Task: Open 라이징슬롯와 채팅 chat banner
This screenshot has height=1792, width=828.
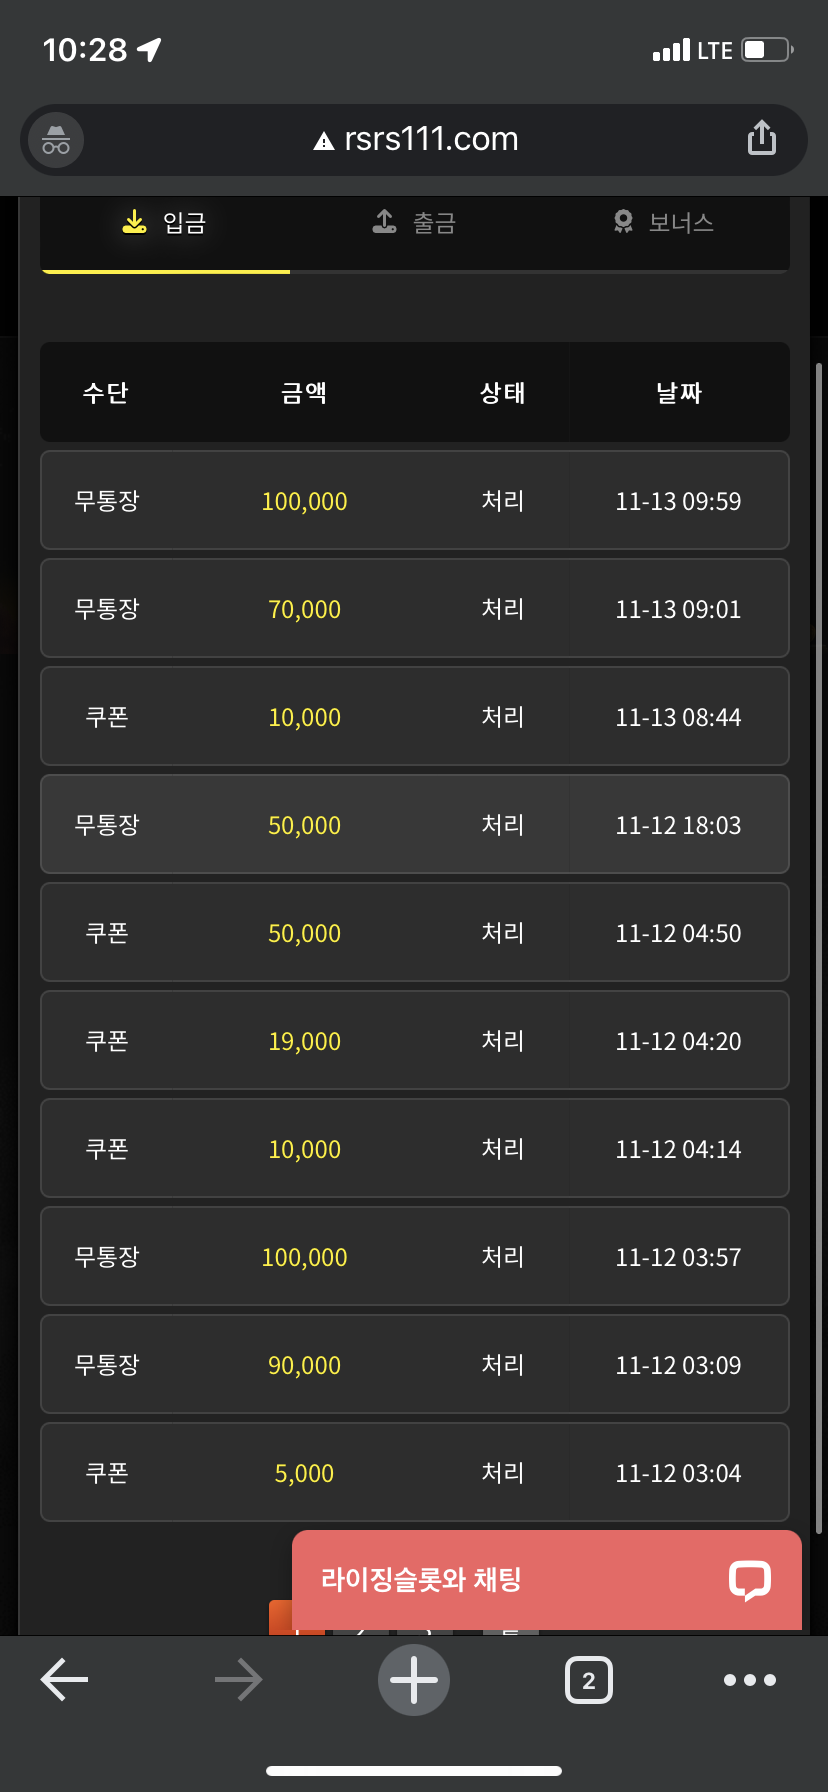Action: (x=547, y=1580)
